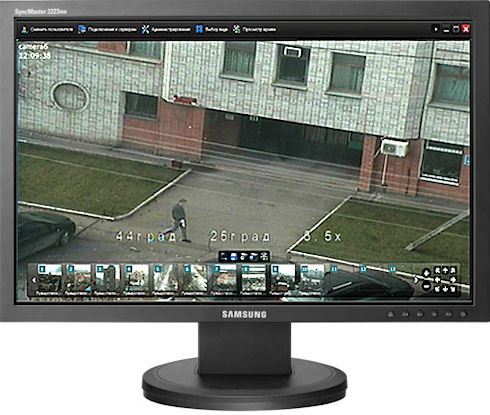Select camera thumbnail number 5

pyautogui.click(x=166, y=280)
